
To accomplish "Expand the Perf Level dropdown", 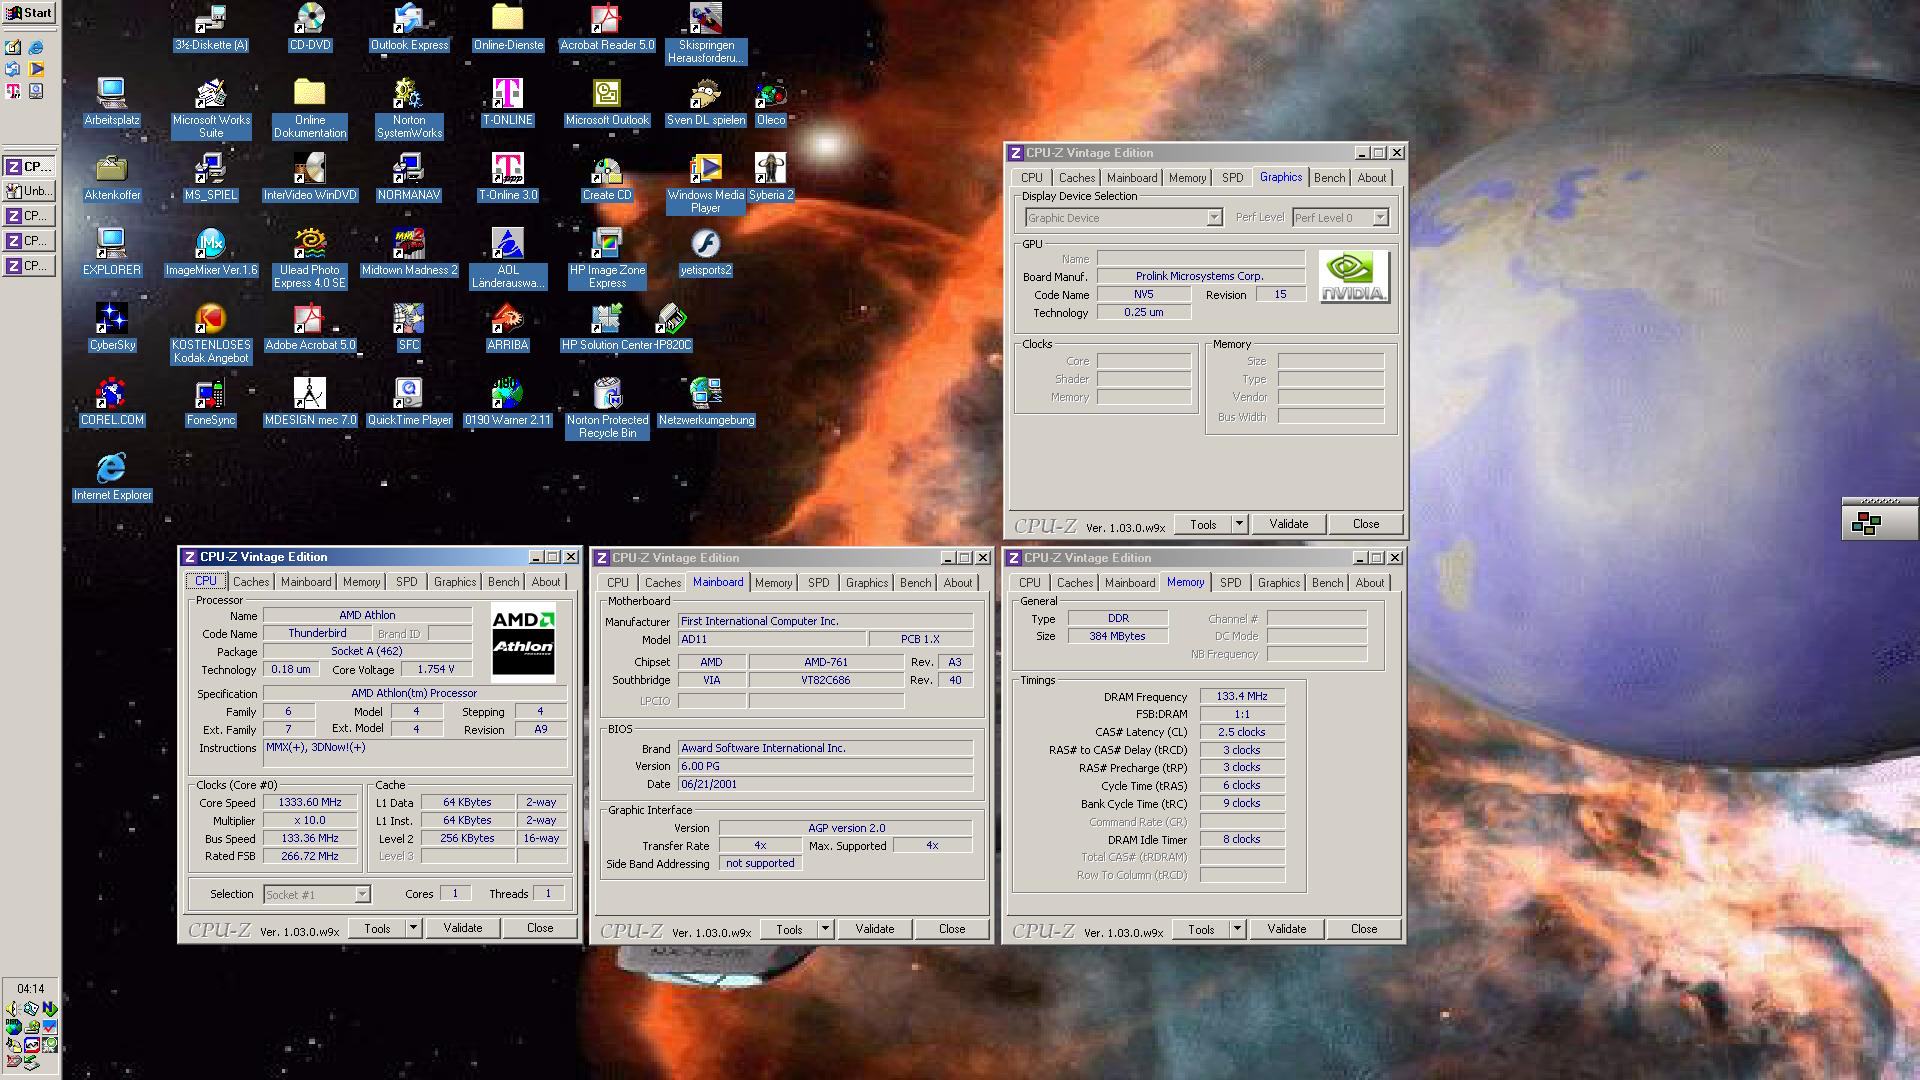I will 1380,218.
